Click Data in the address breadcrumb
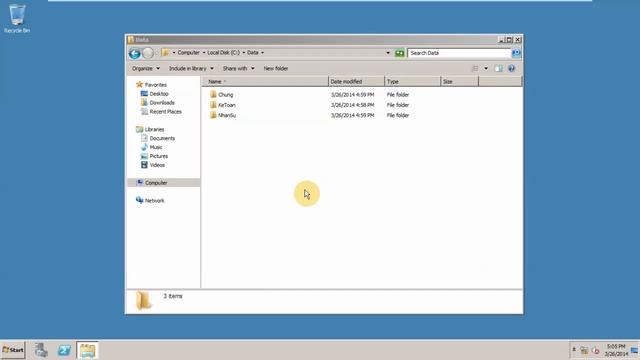The image size is (640, 360). tap(253, 53)
